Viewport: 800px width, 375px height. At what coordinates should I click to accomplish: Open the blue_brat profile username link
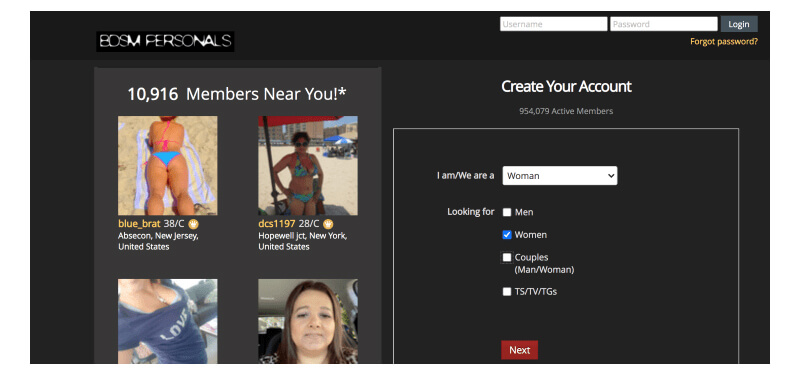[139, 223]
